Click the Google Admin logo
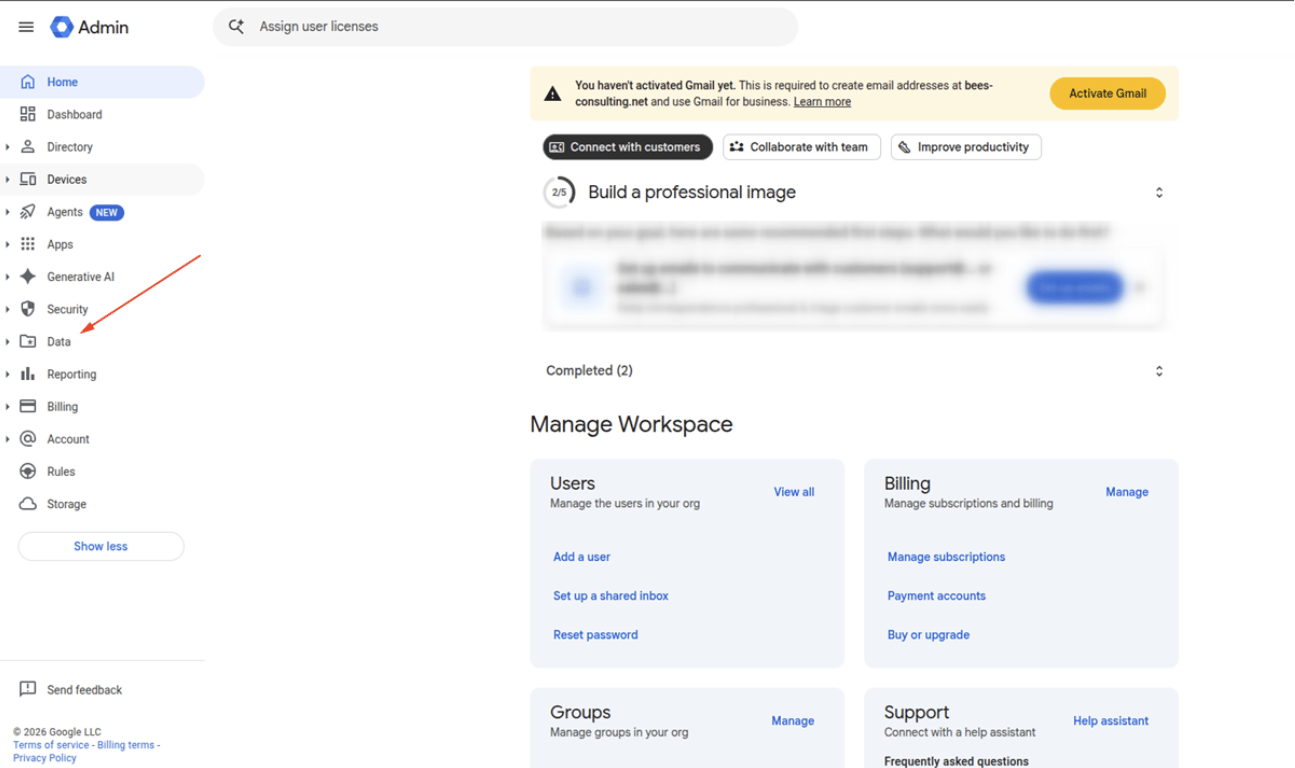The image size is (1295, 768). pyautogui.click(x=90, y=27)
